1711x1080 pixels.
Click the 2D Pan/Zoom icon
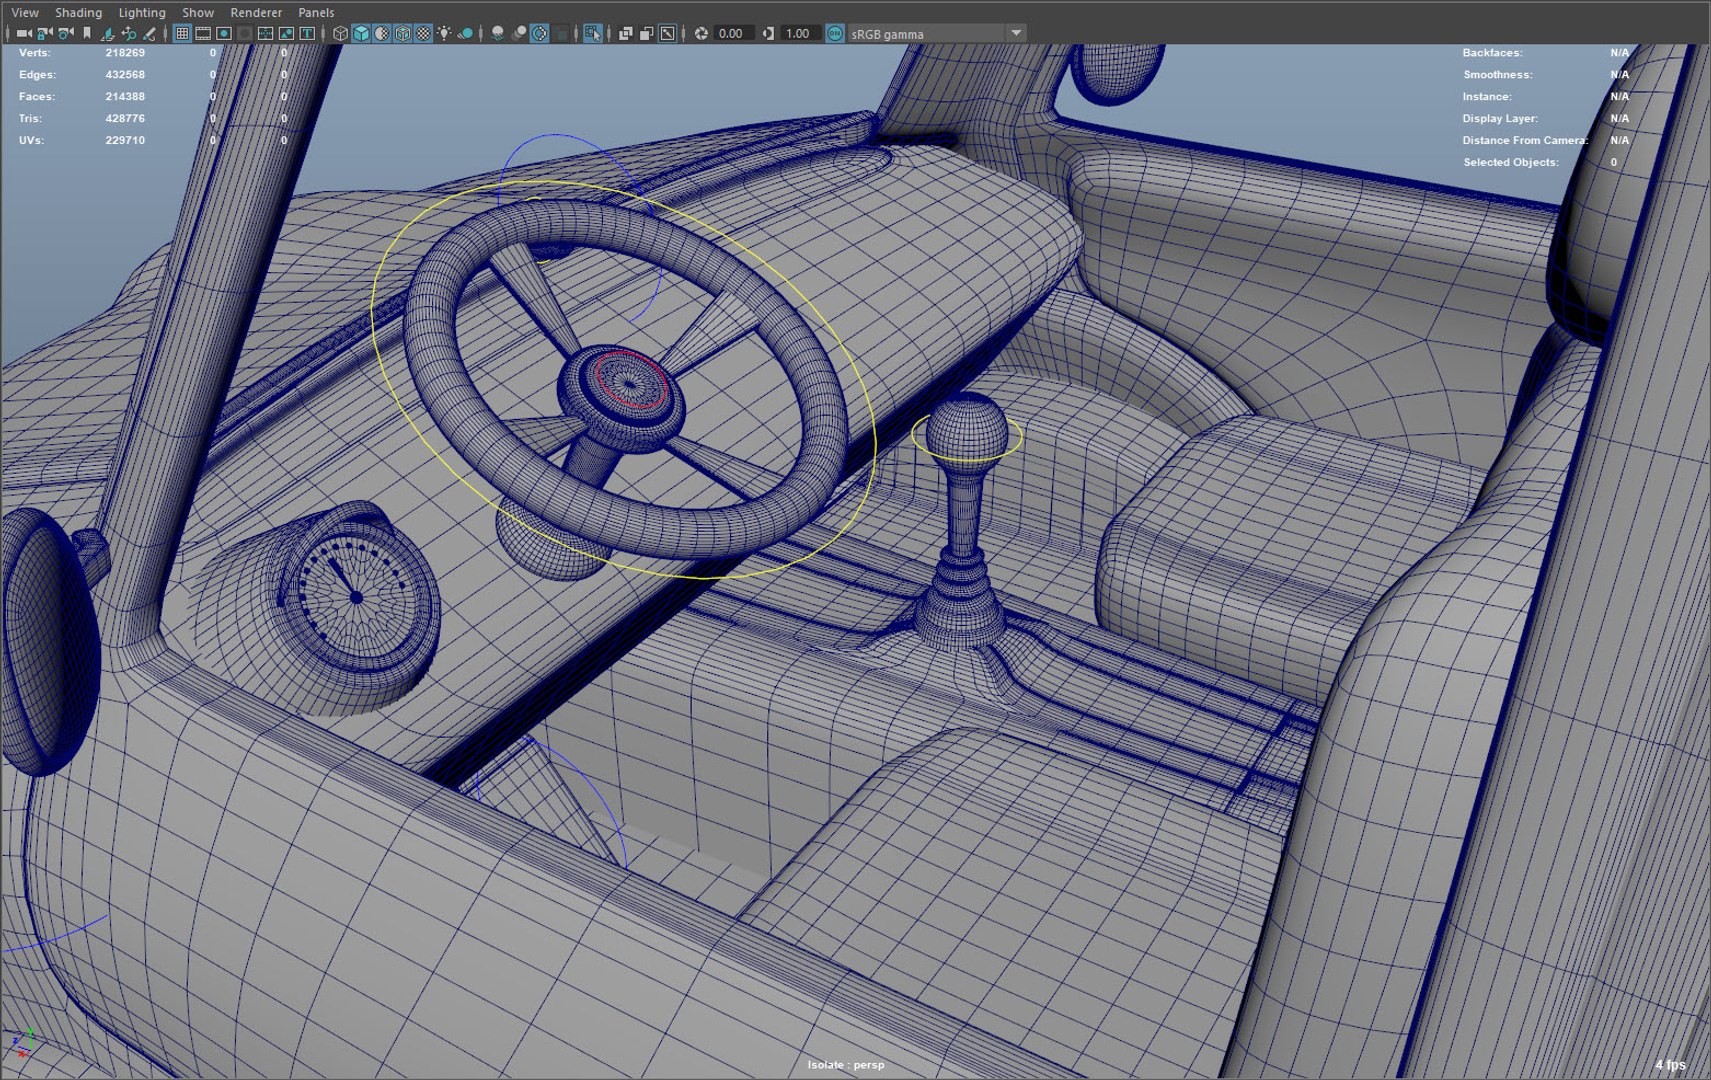tap(129, 33)
